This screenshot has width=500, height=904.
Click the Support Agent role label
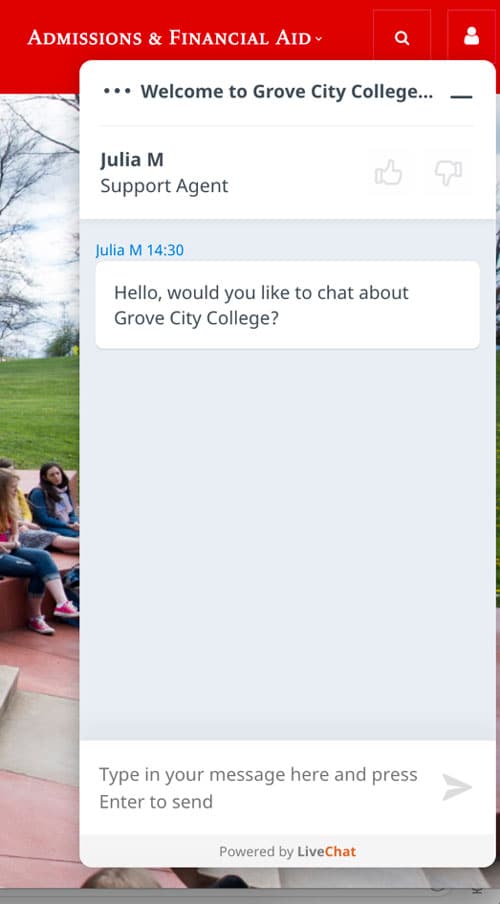164,186
